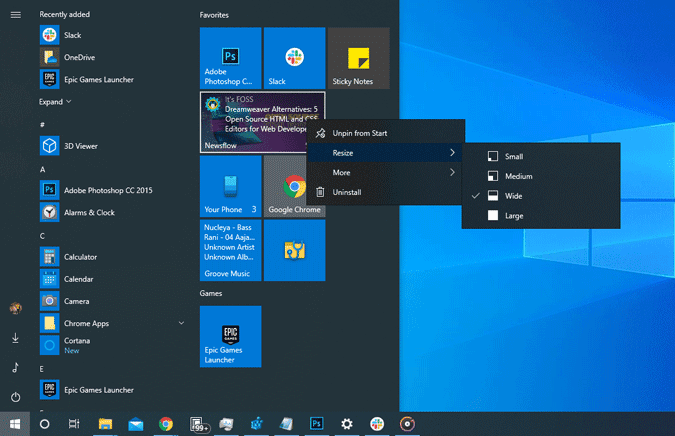Screen dimensions: 675x436
Task: Expand the Recently added list
Action: [55, 102]
